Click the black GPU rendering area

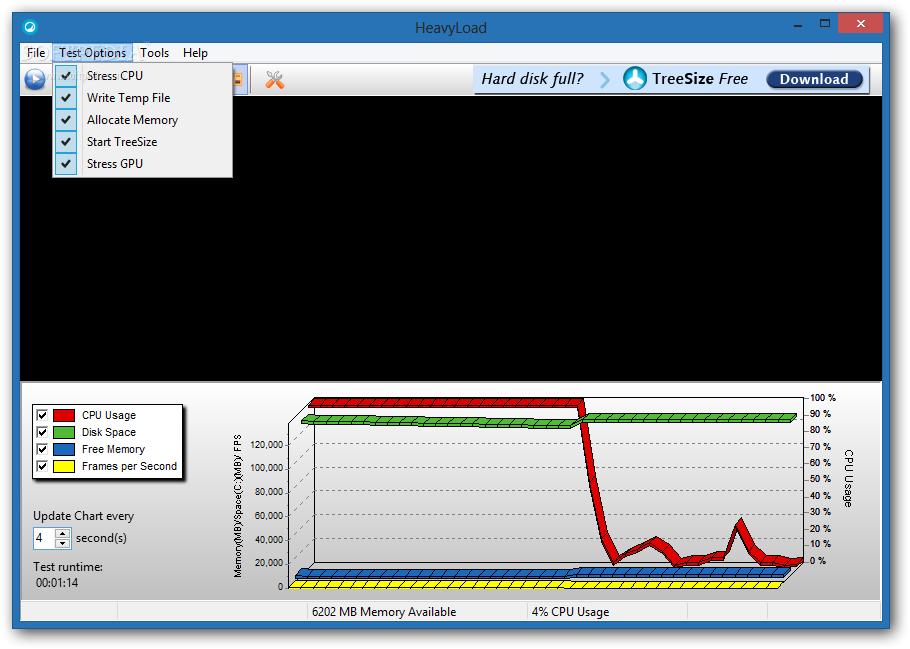click(x=450, y=238)
